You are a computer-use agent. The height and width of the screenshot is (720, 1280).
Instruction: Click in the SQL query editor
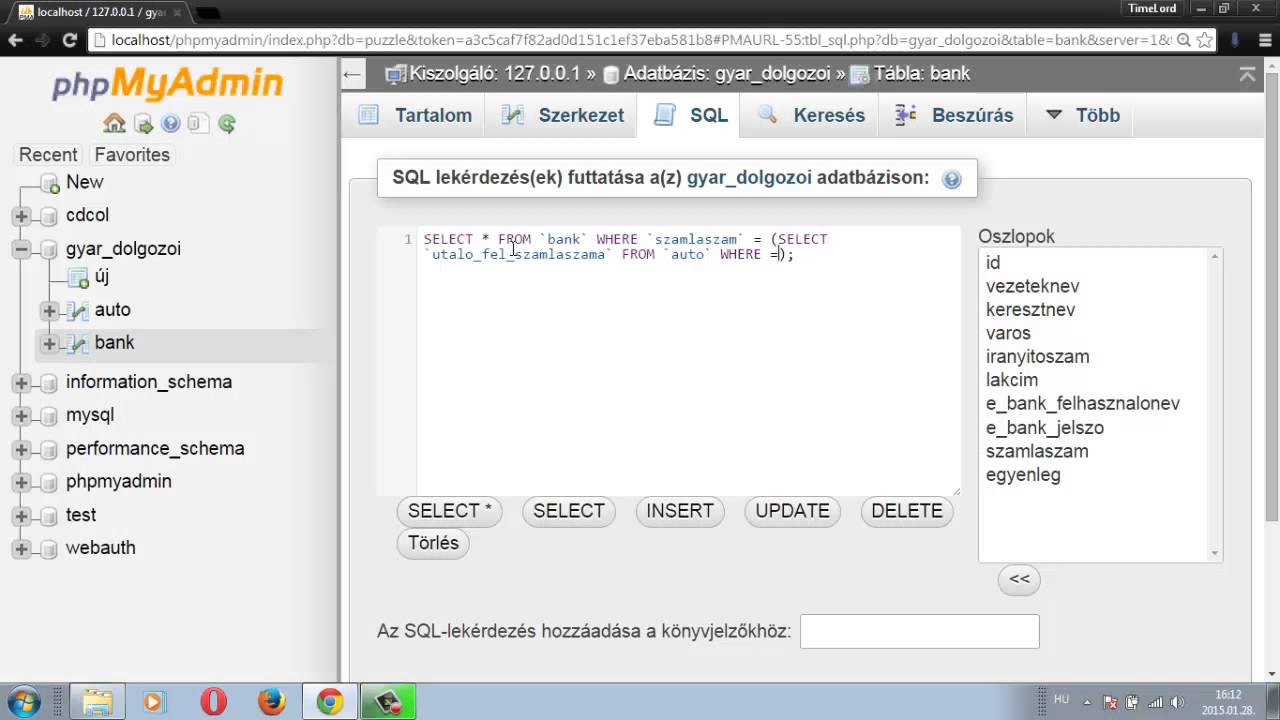pos(688,360)
